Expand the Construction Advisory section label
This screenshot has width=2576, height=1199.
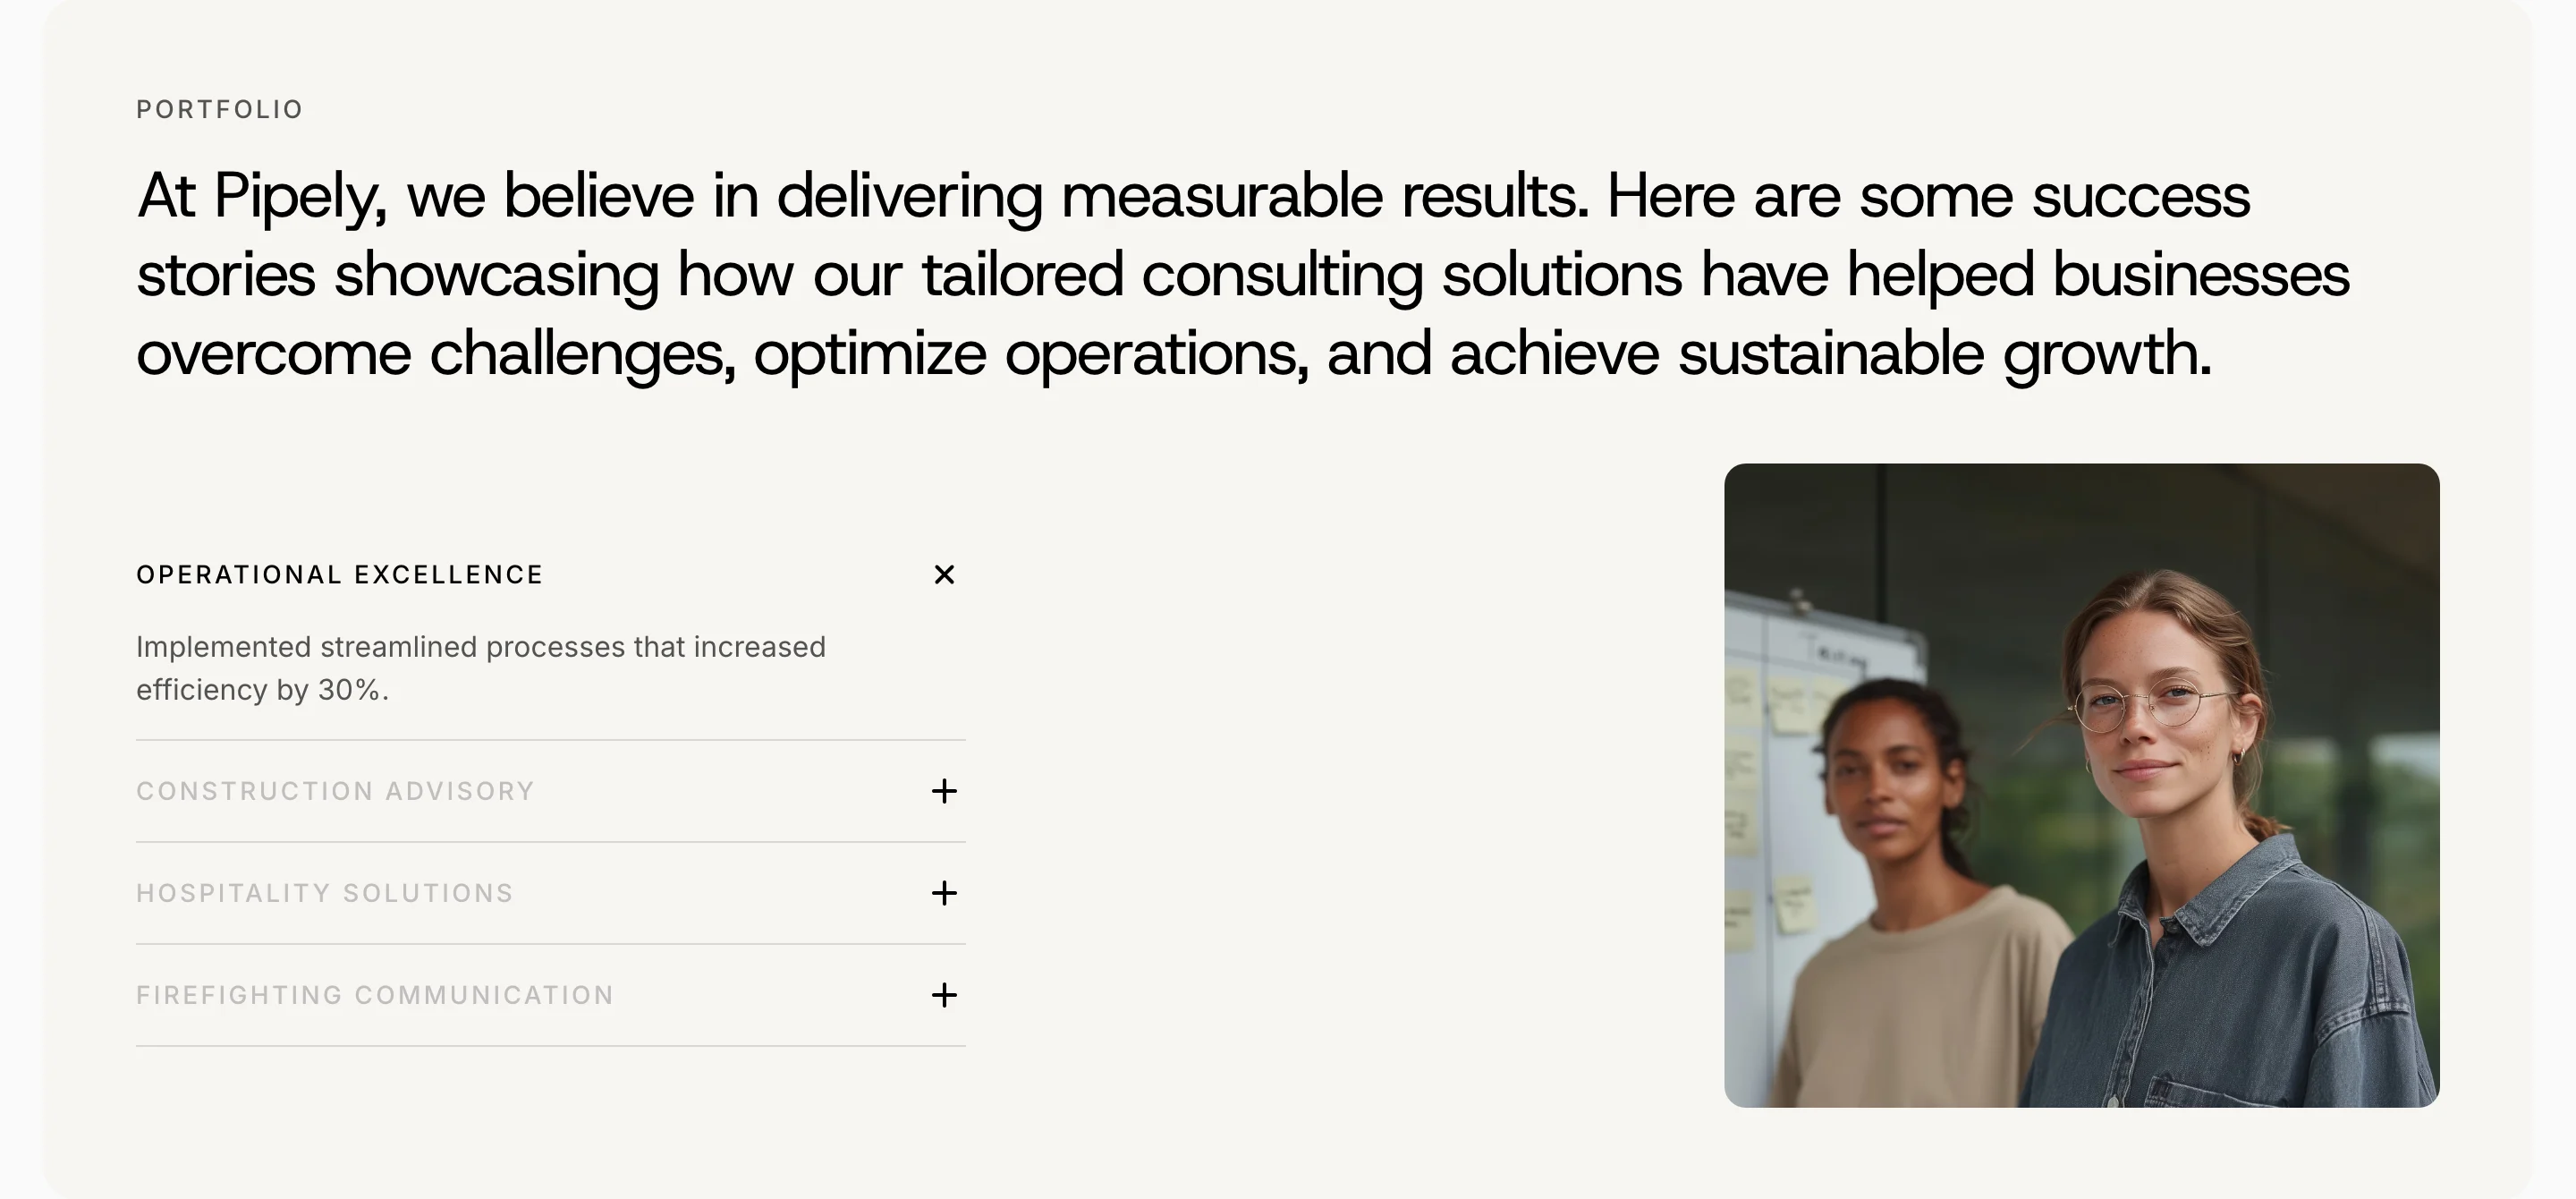(336, 791)
